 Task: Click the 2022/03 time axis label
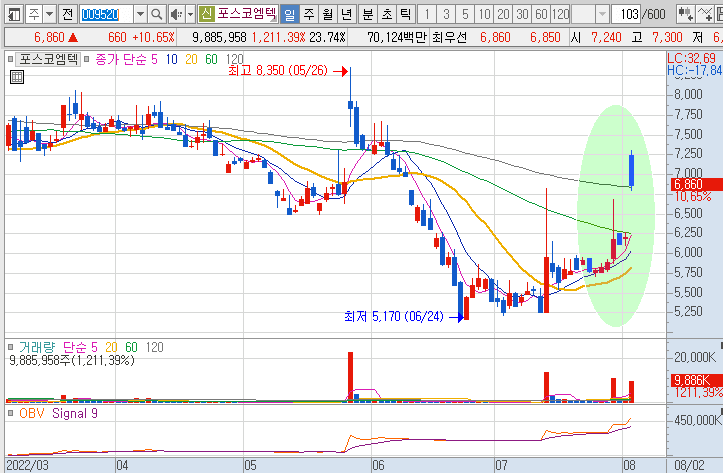[27, 465]
